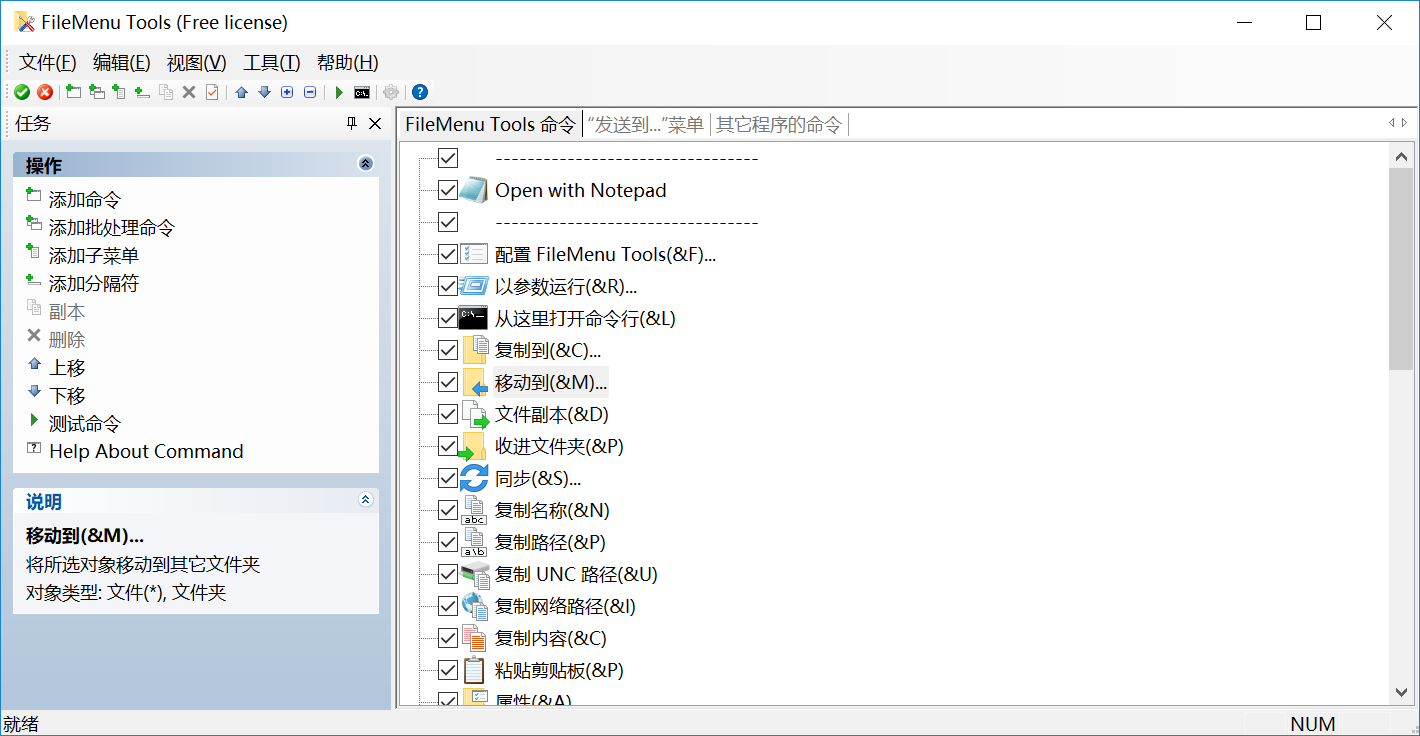Click the red cancel changes icon

(45, 92)
